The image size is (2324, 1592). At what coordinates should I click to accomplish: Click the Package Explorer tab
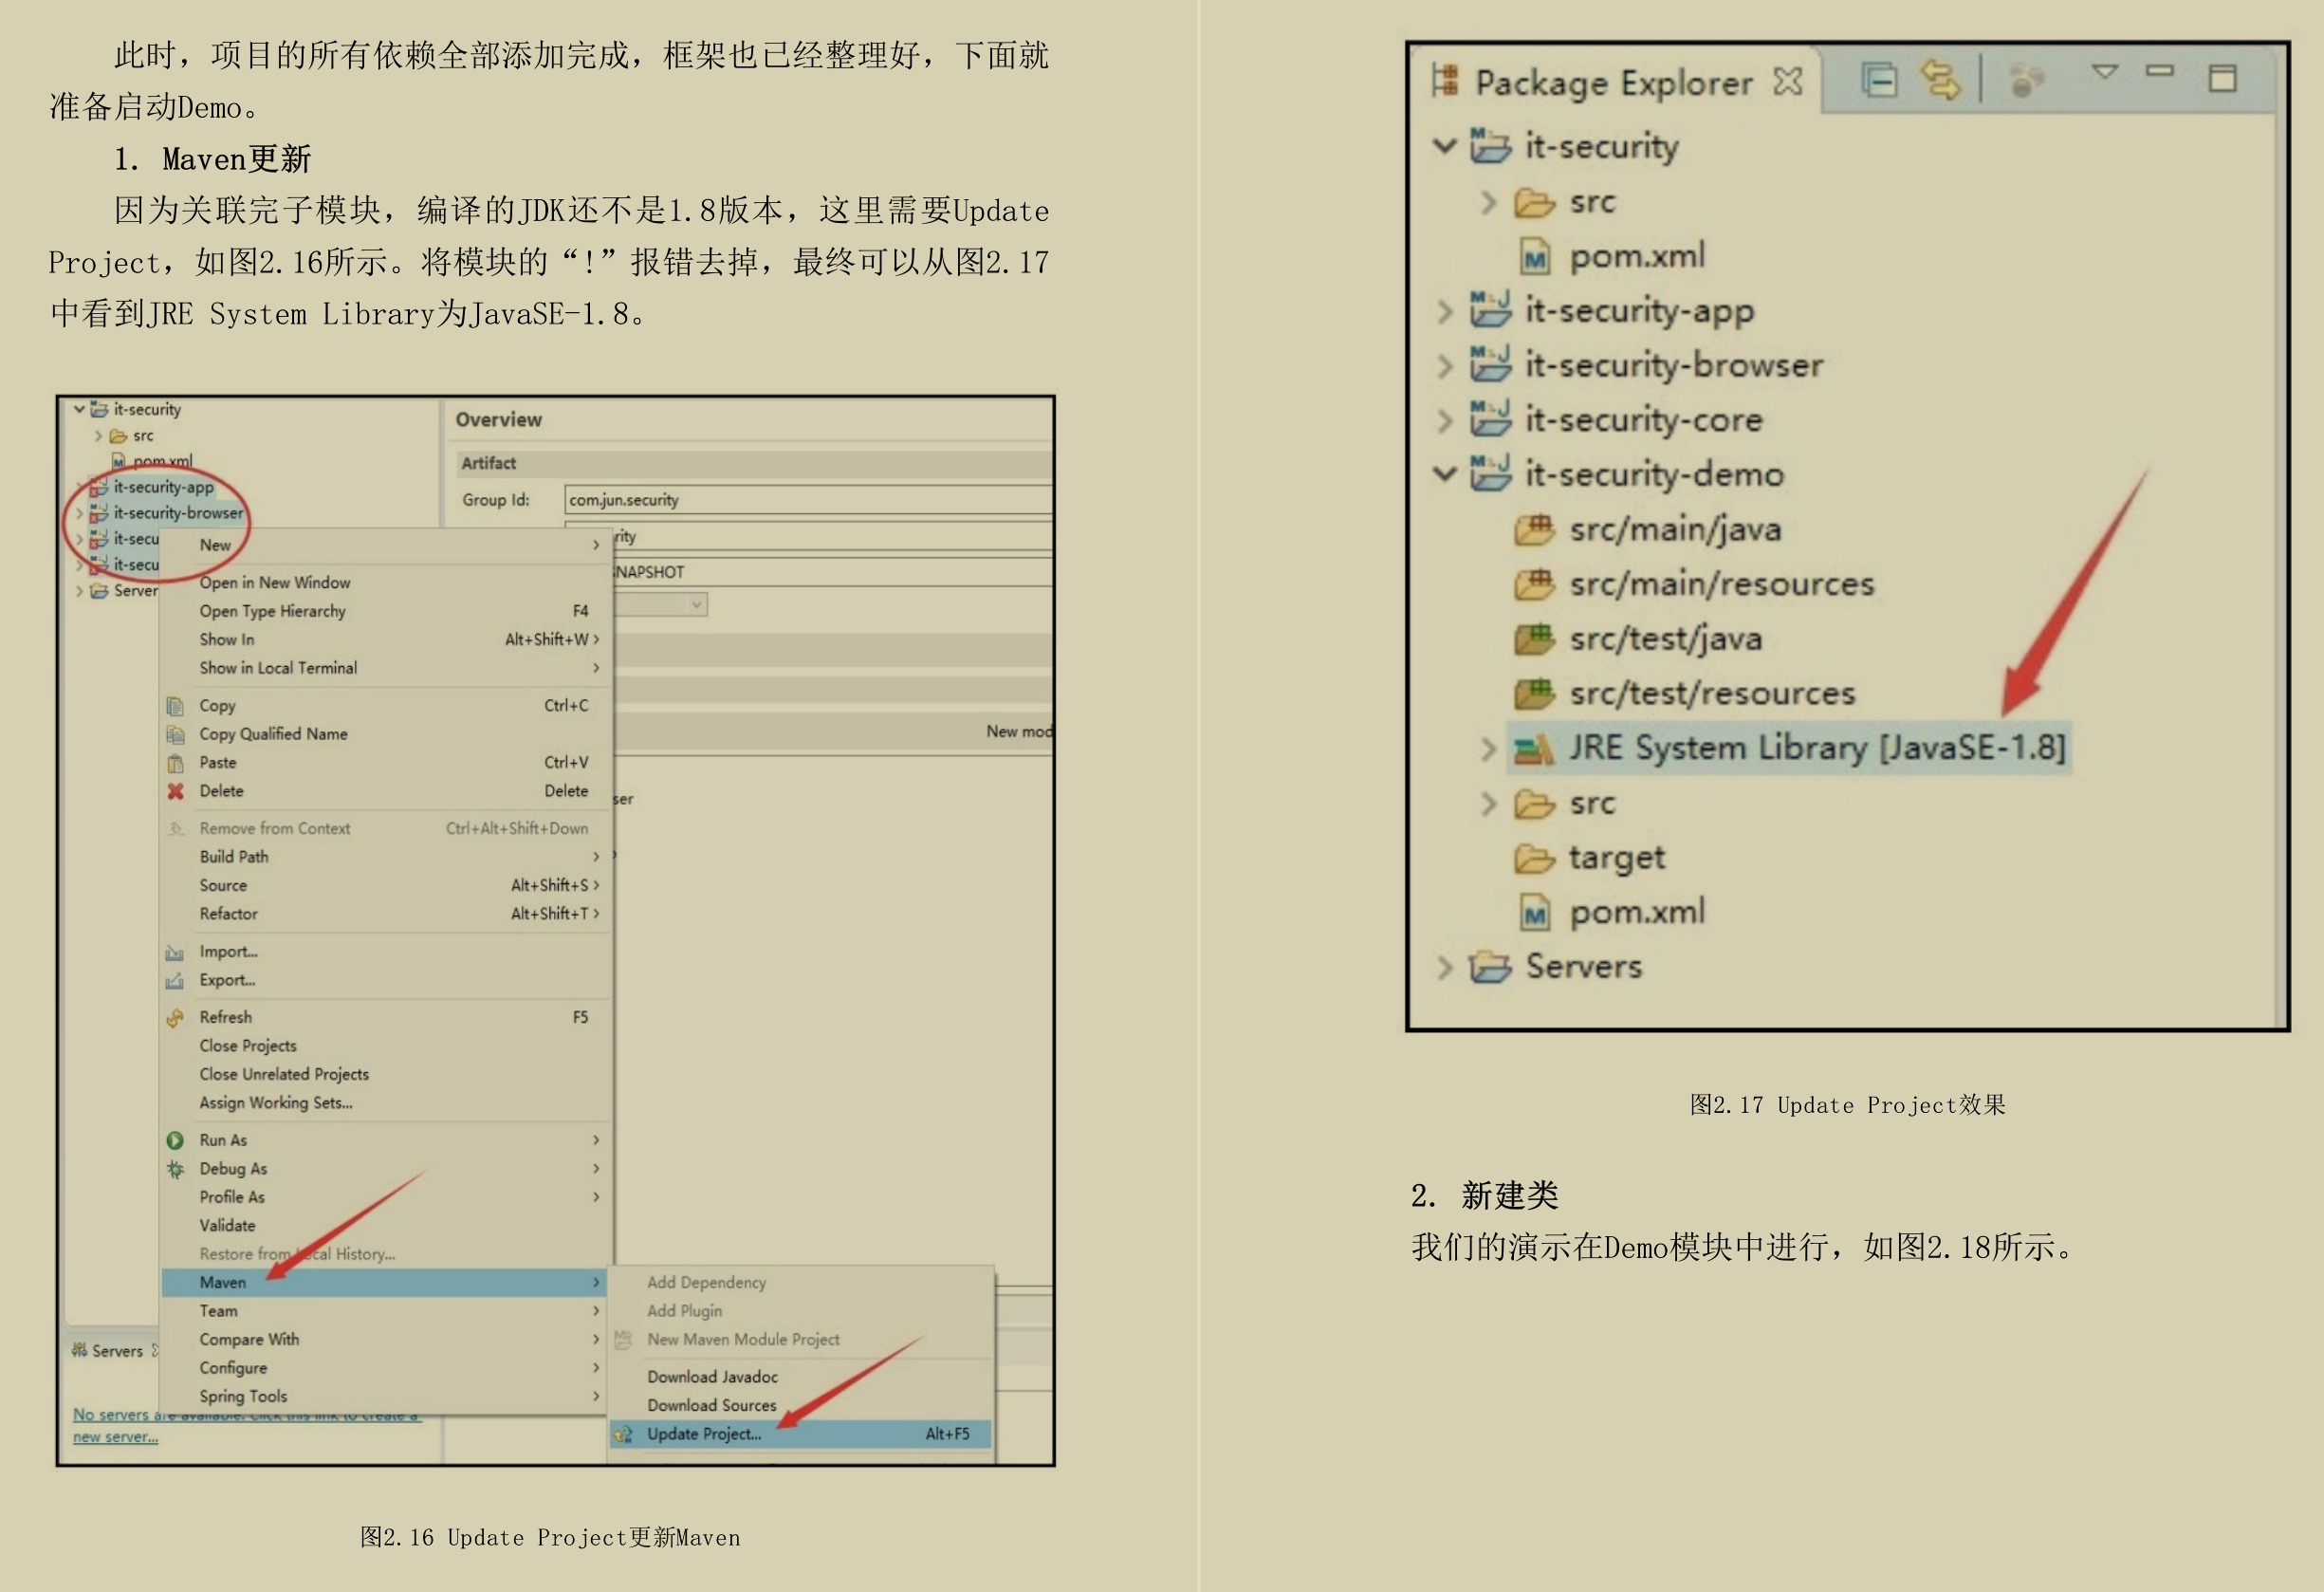1617,82
